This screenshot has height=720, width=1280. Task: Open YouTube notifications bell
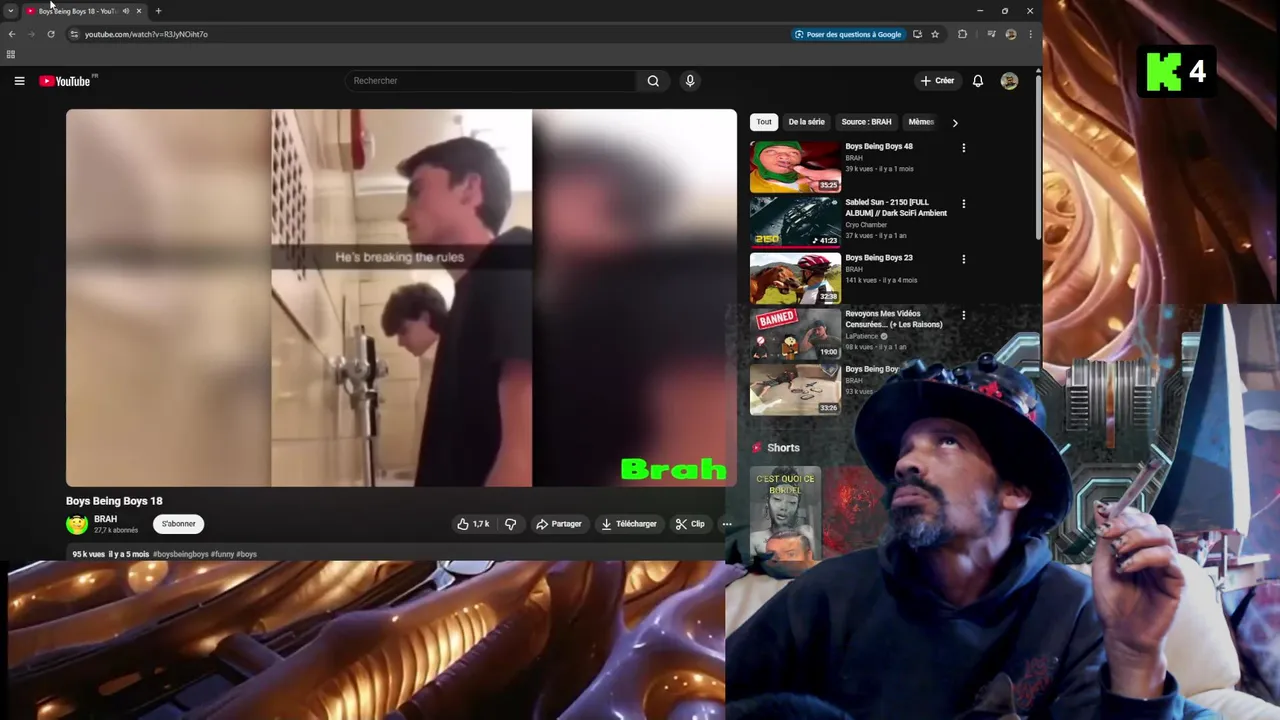click(x=978, y=81)
